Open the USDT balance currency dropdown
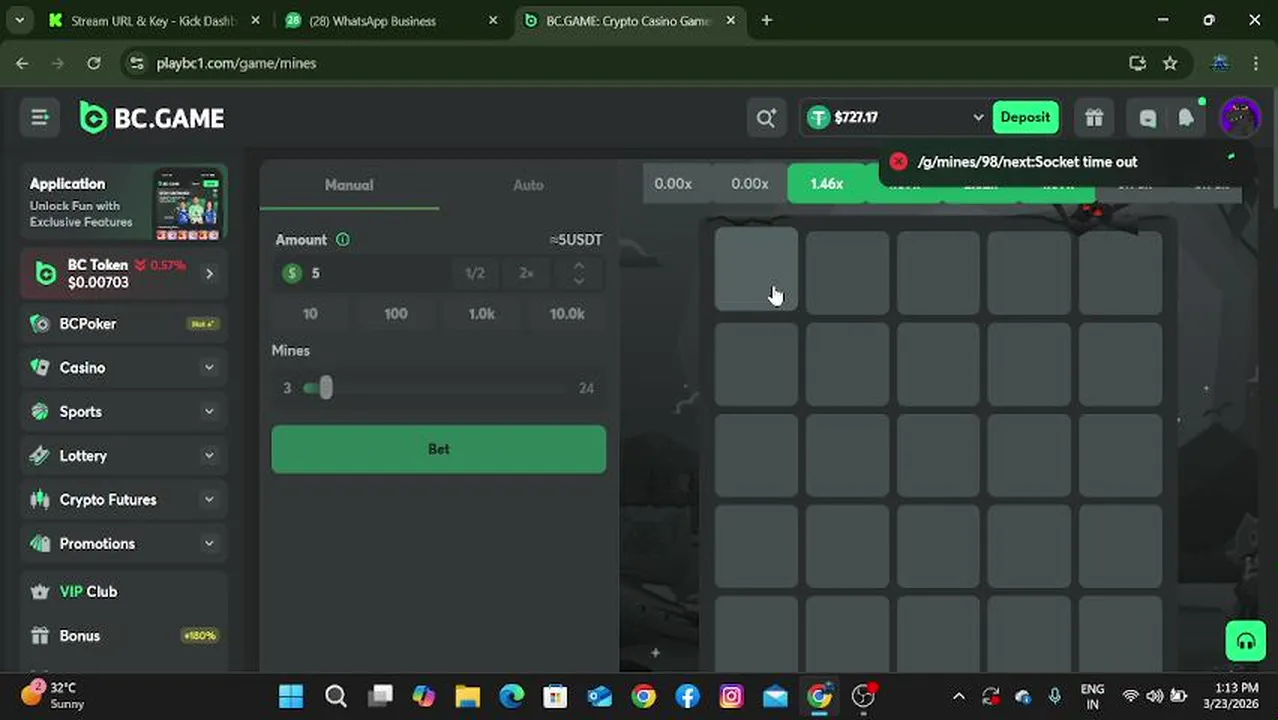Image resolution: width=1278 pixels, height=720 pixels. pos(978,118)
